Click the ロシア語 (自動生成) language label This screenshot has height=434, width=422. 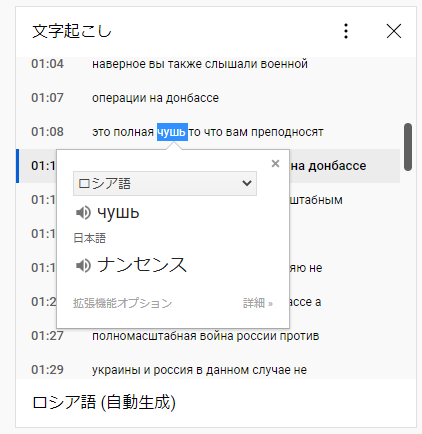(x=104, y=402)
